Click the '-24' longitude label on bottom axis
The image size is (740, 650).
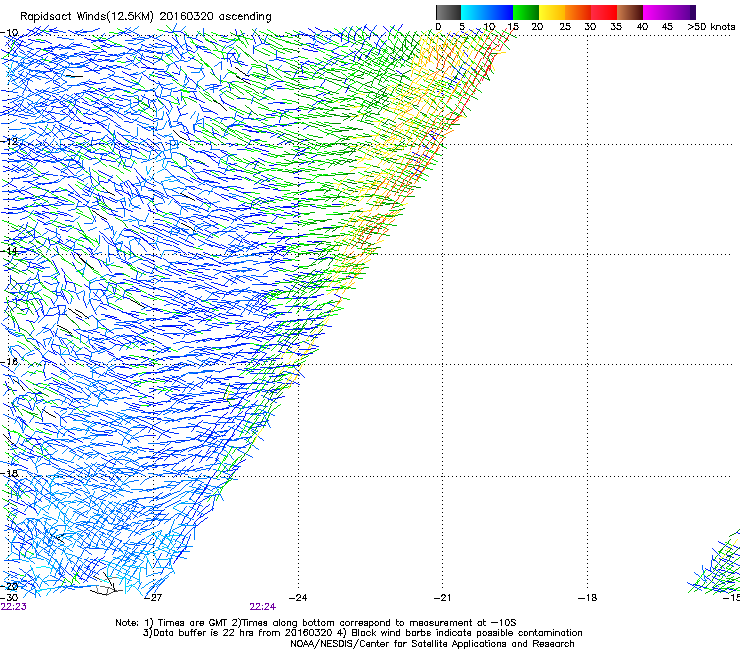pos(298,598)
